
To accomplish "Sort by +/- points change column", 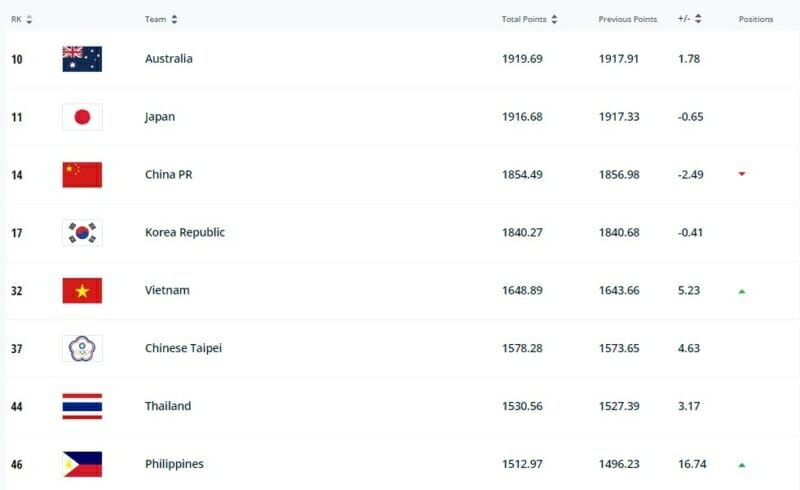I will (689, 19).
